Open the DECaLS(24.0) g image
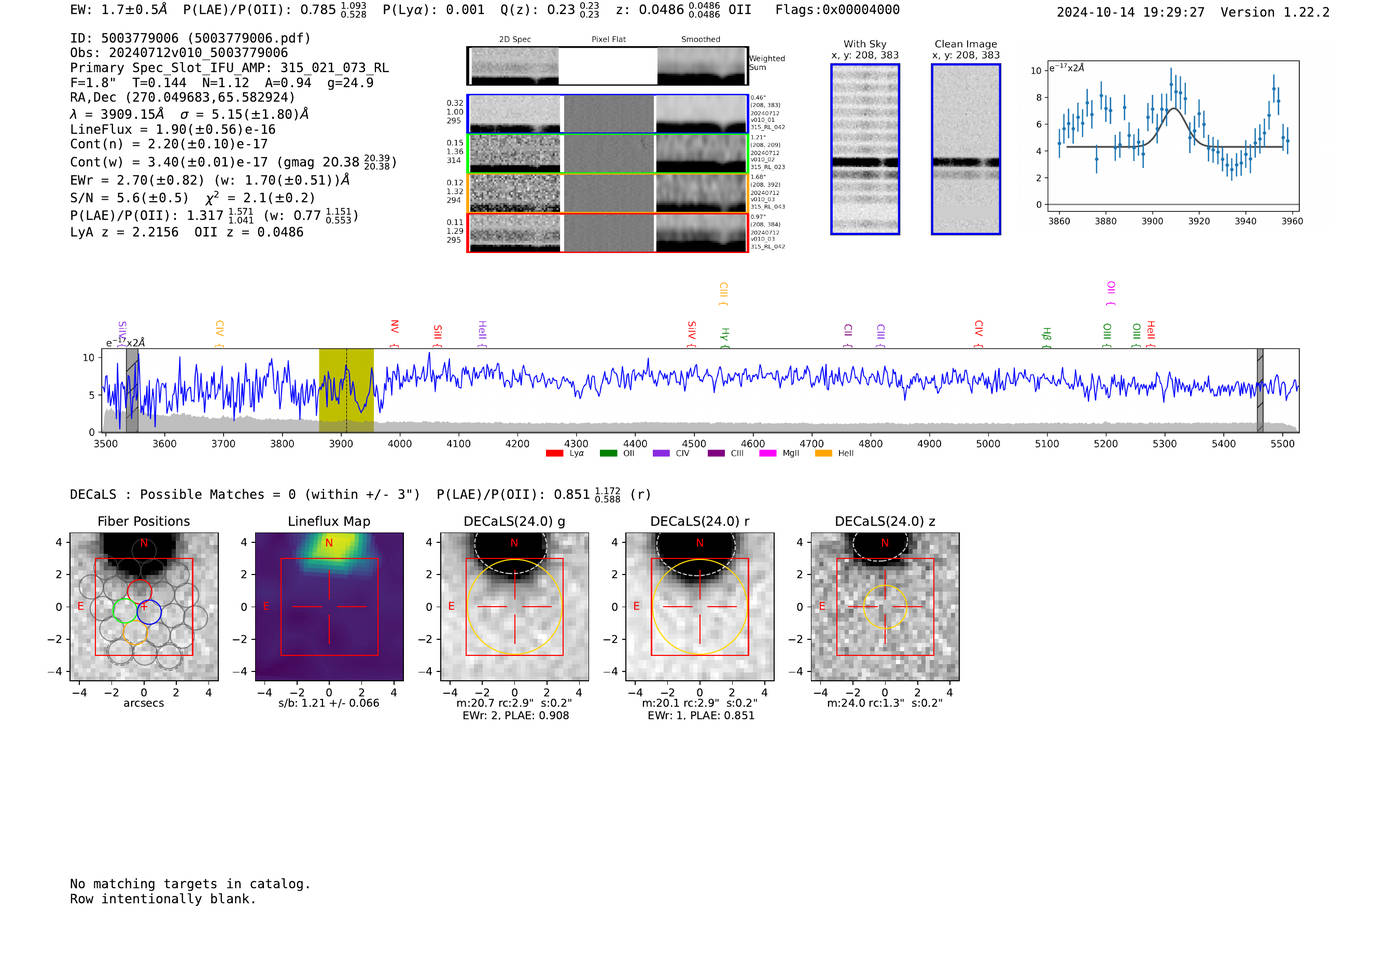 pos(515,607)
